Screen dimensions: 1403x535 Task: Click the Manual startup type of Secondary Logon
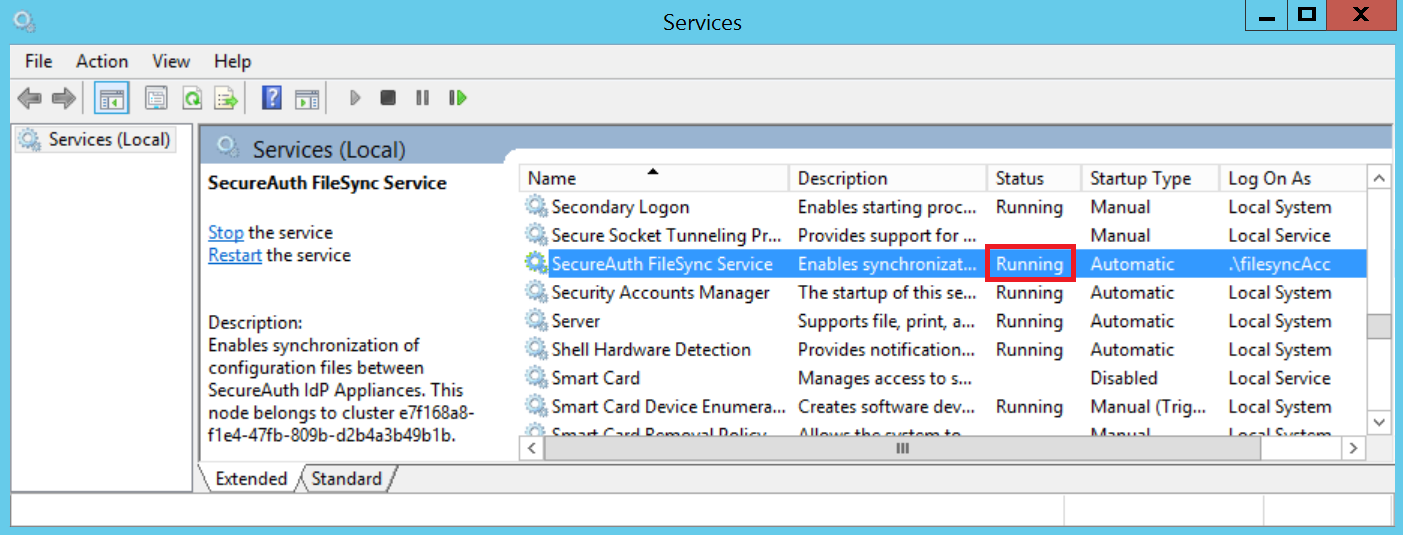pos(1120,207)
